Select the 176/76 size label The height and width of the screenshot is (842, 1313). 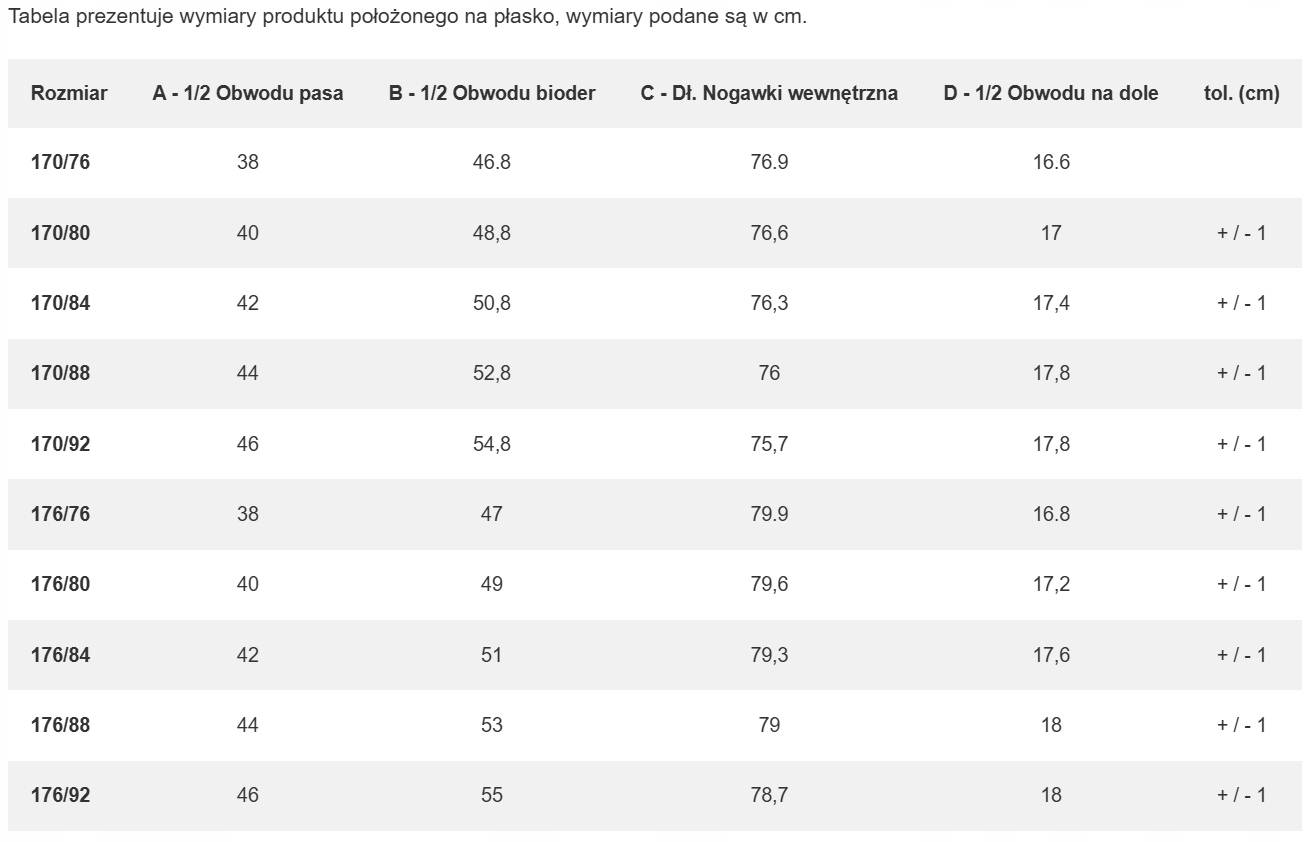[61, 514]
